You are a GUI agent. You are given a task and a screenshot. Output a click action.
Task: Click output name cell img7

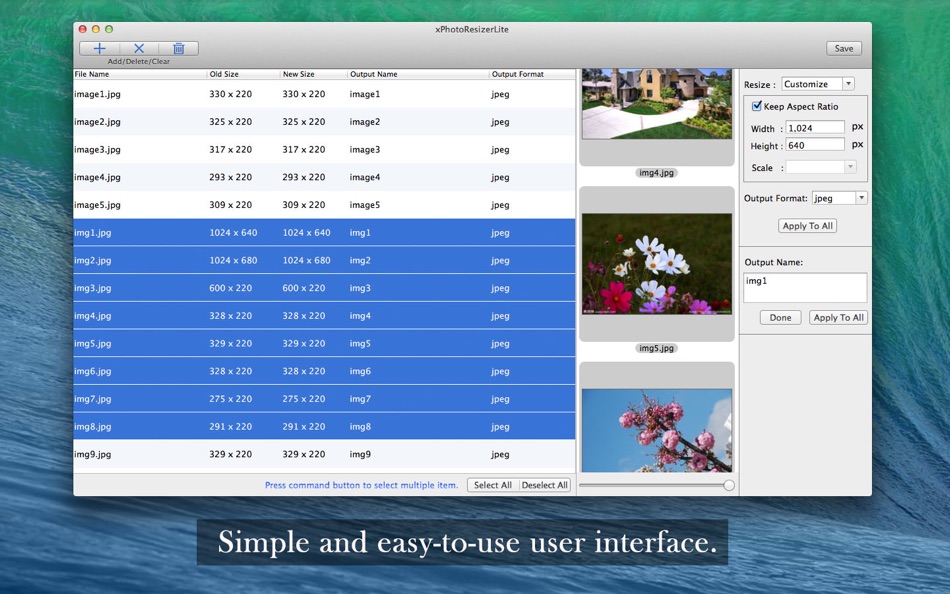(x=360, y=399)
